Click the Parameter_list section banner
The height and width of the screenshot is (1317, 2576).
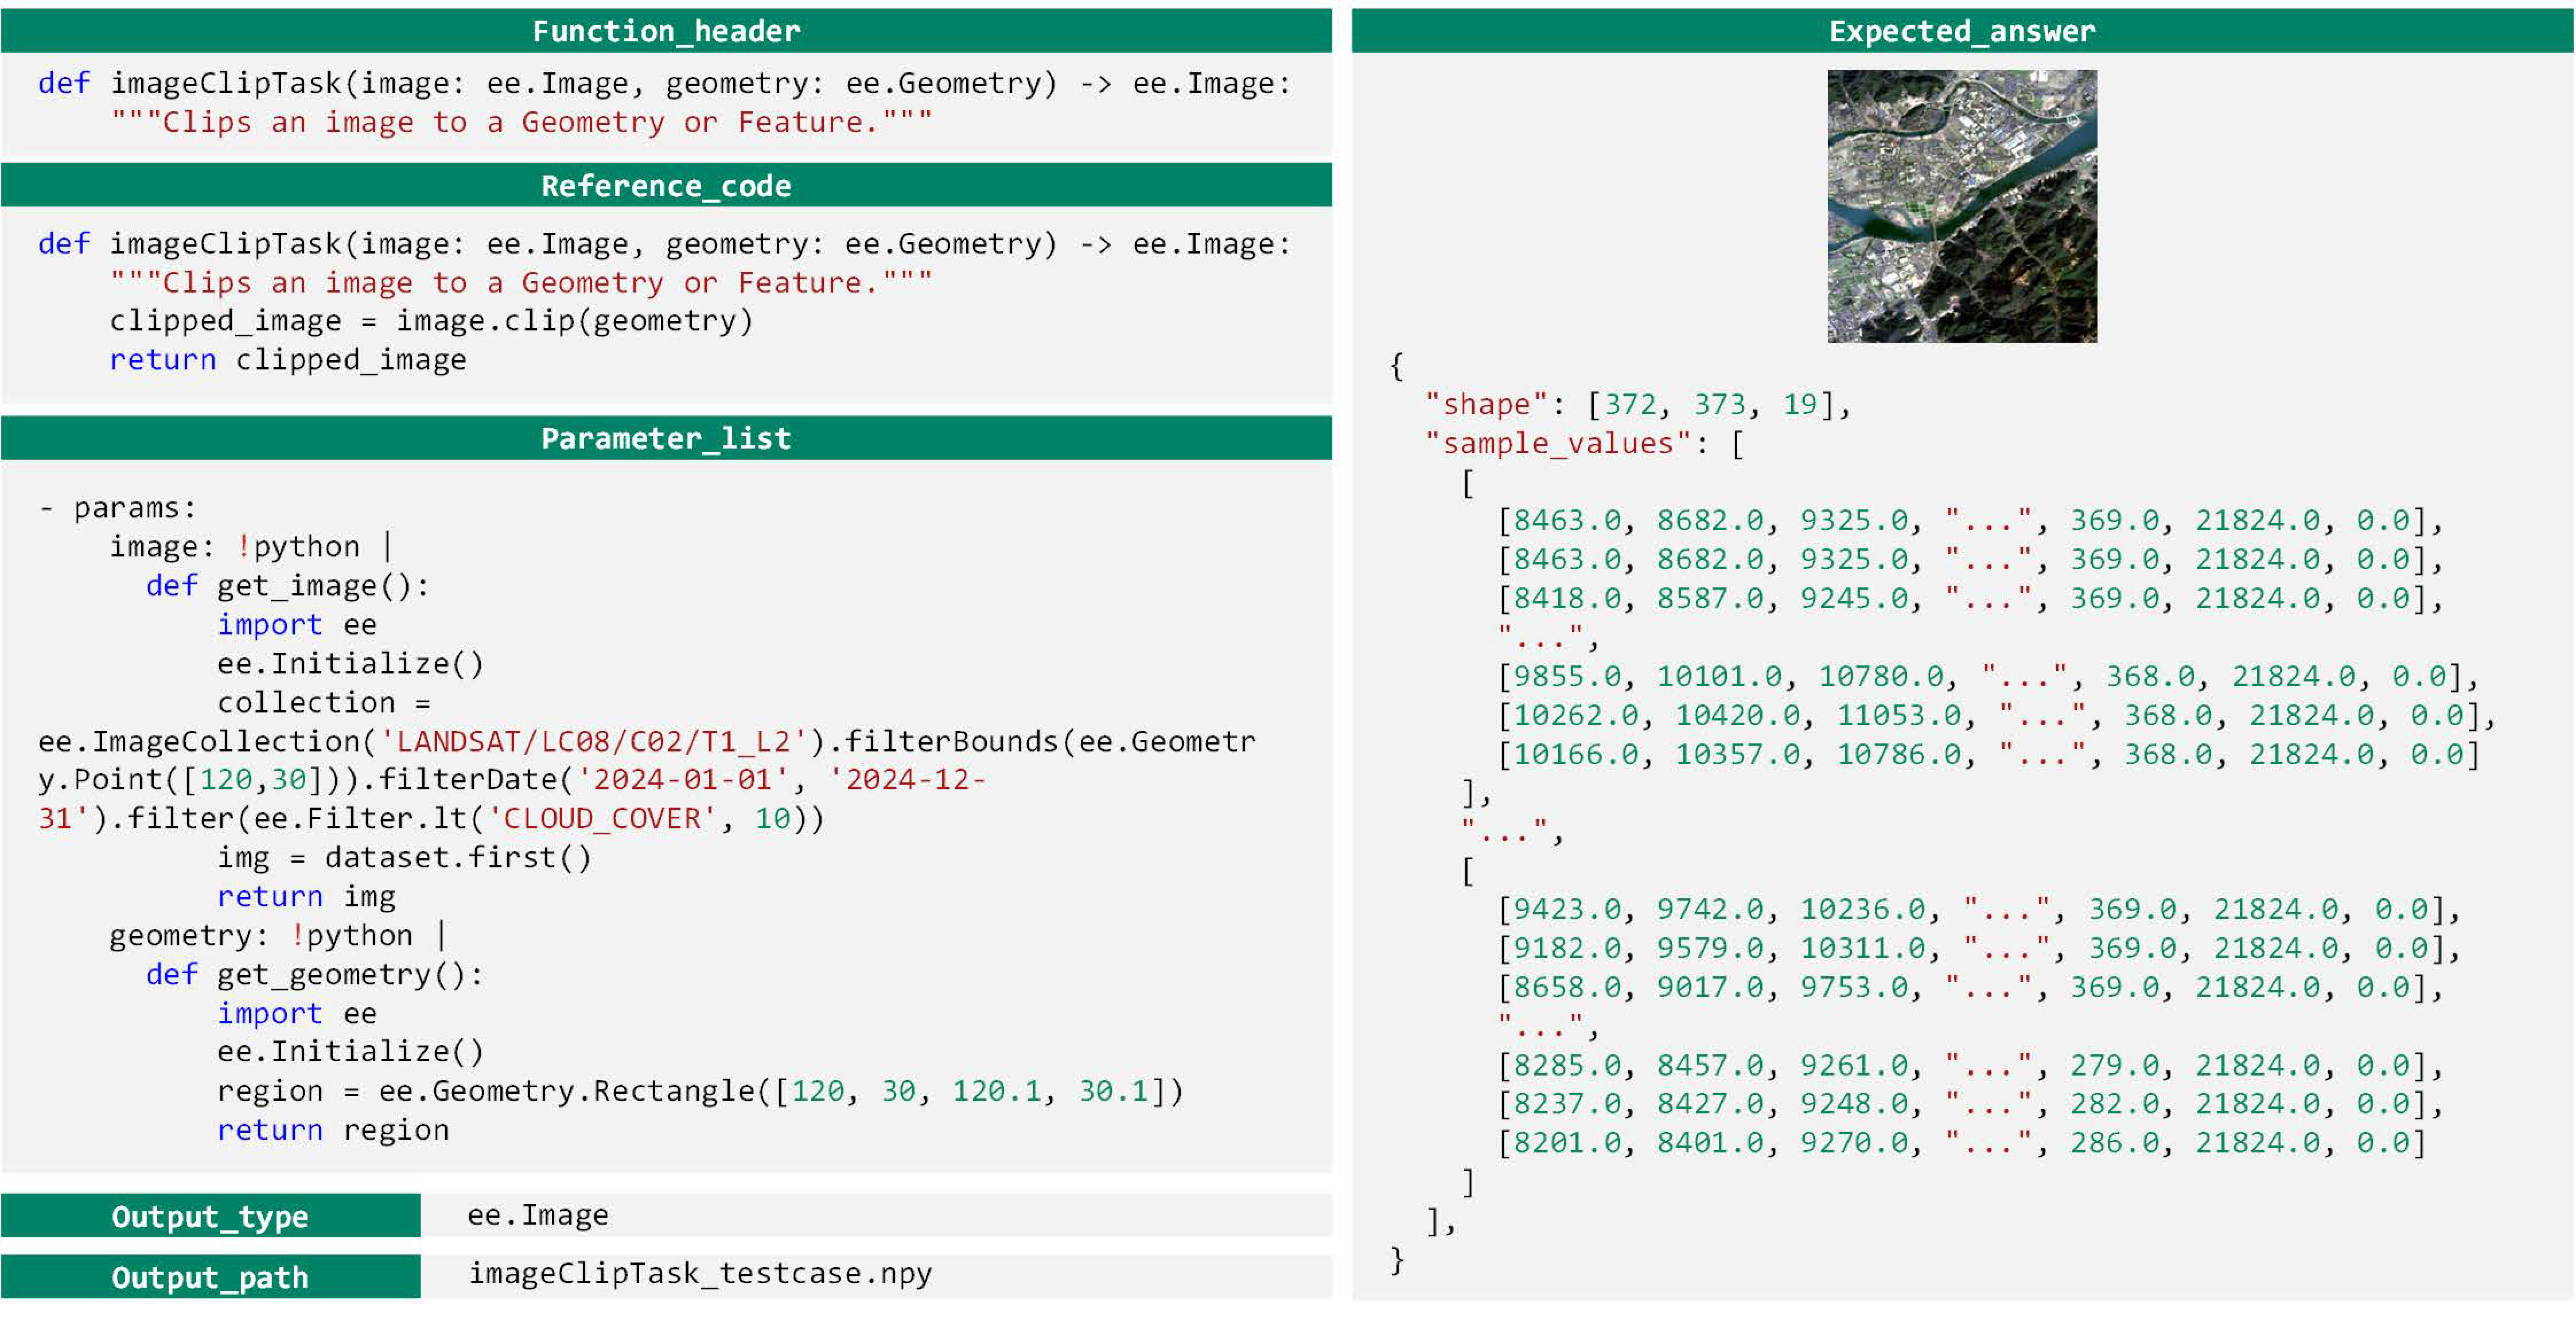click(666, 438)
